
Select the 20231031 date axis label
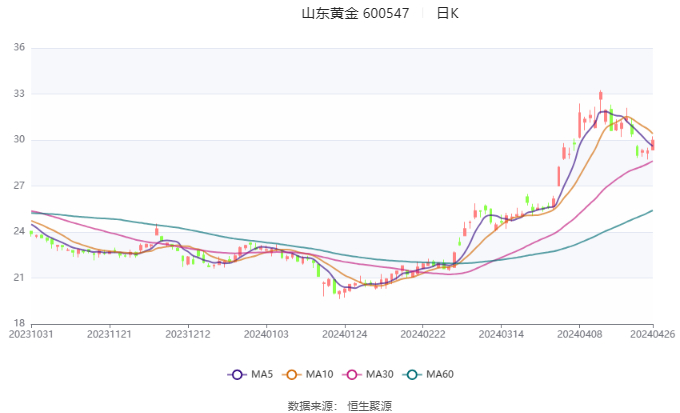coord(32,333)
